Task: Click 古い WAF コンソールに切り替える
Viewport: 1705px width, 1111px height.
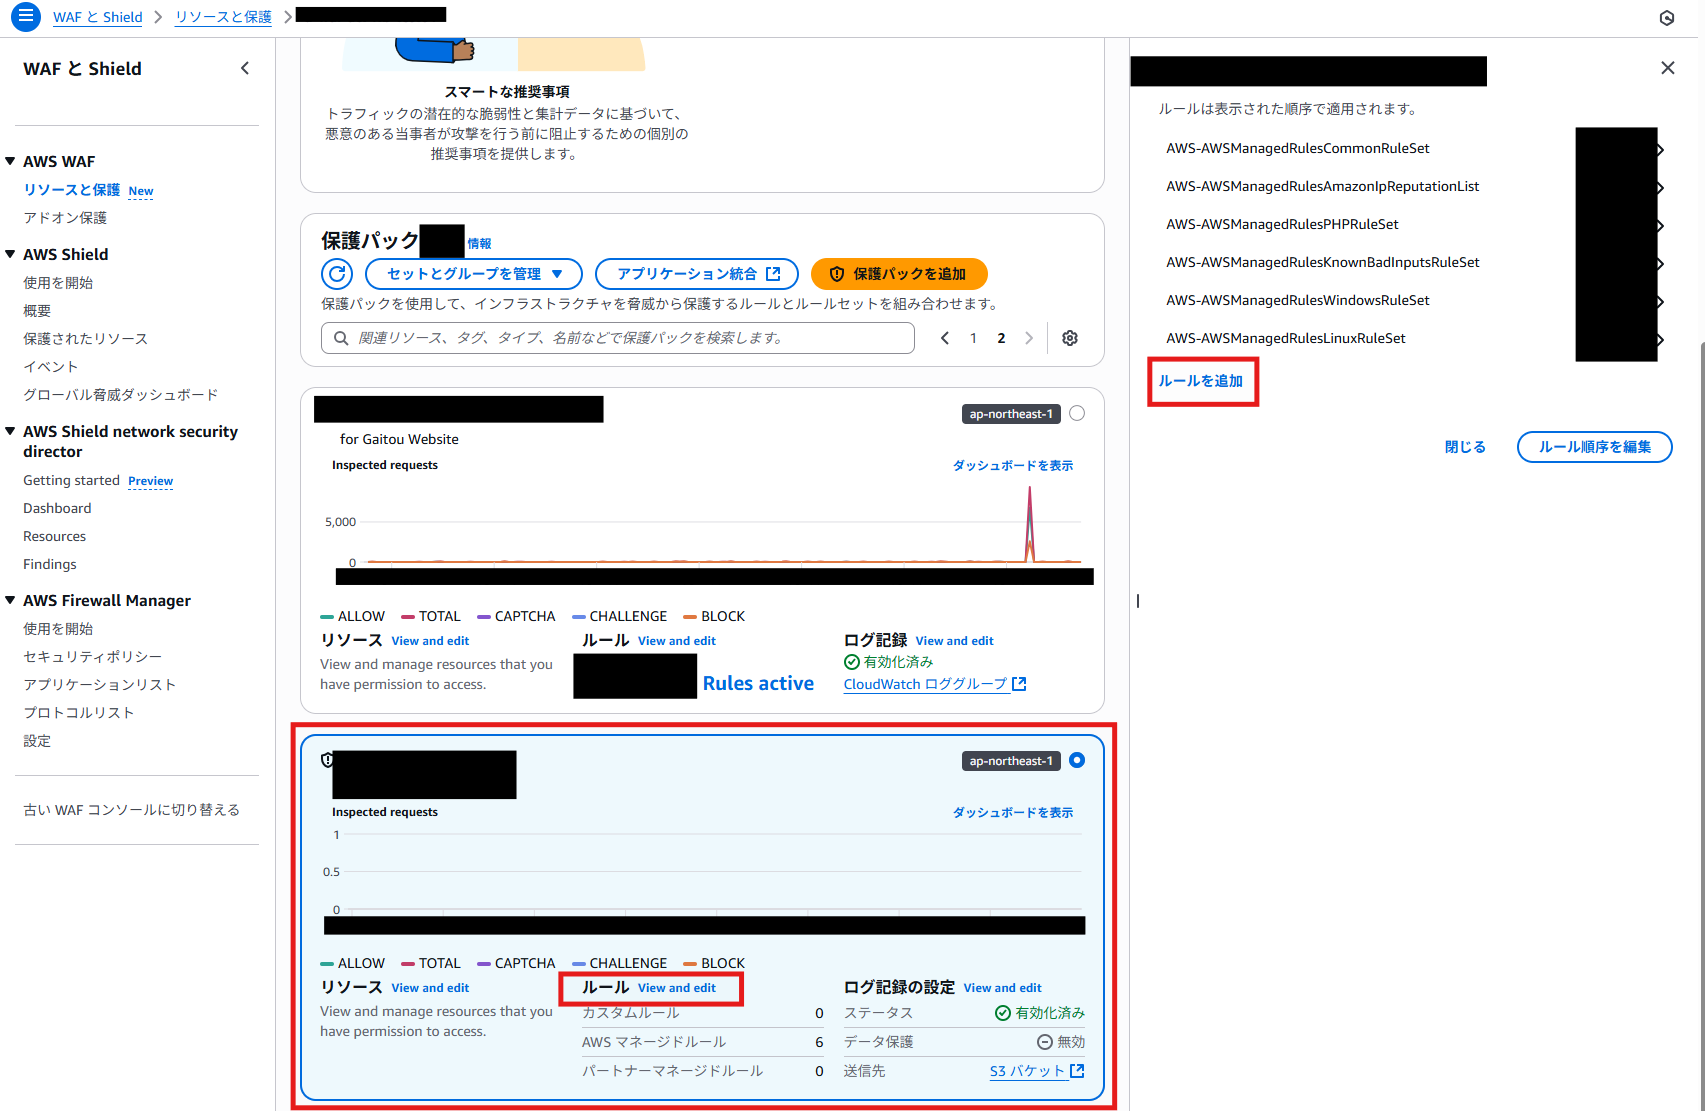Action: (x=132, y=810)
